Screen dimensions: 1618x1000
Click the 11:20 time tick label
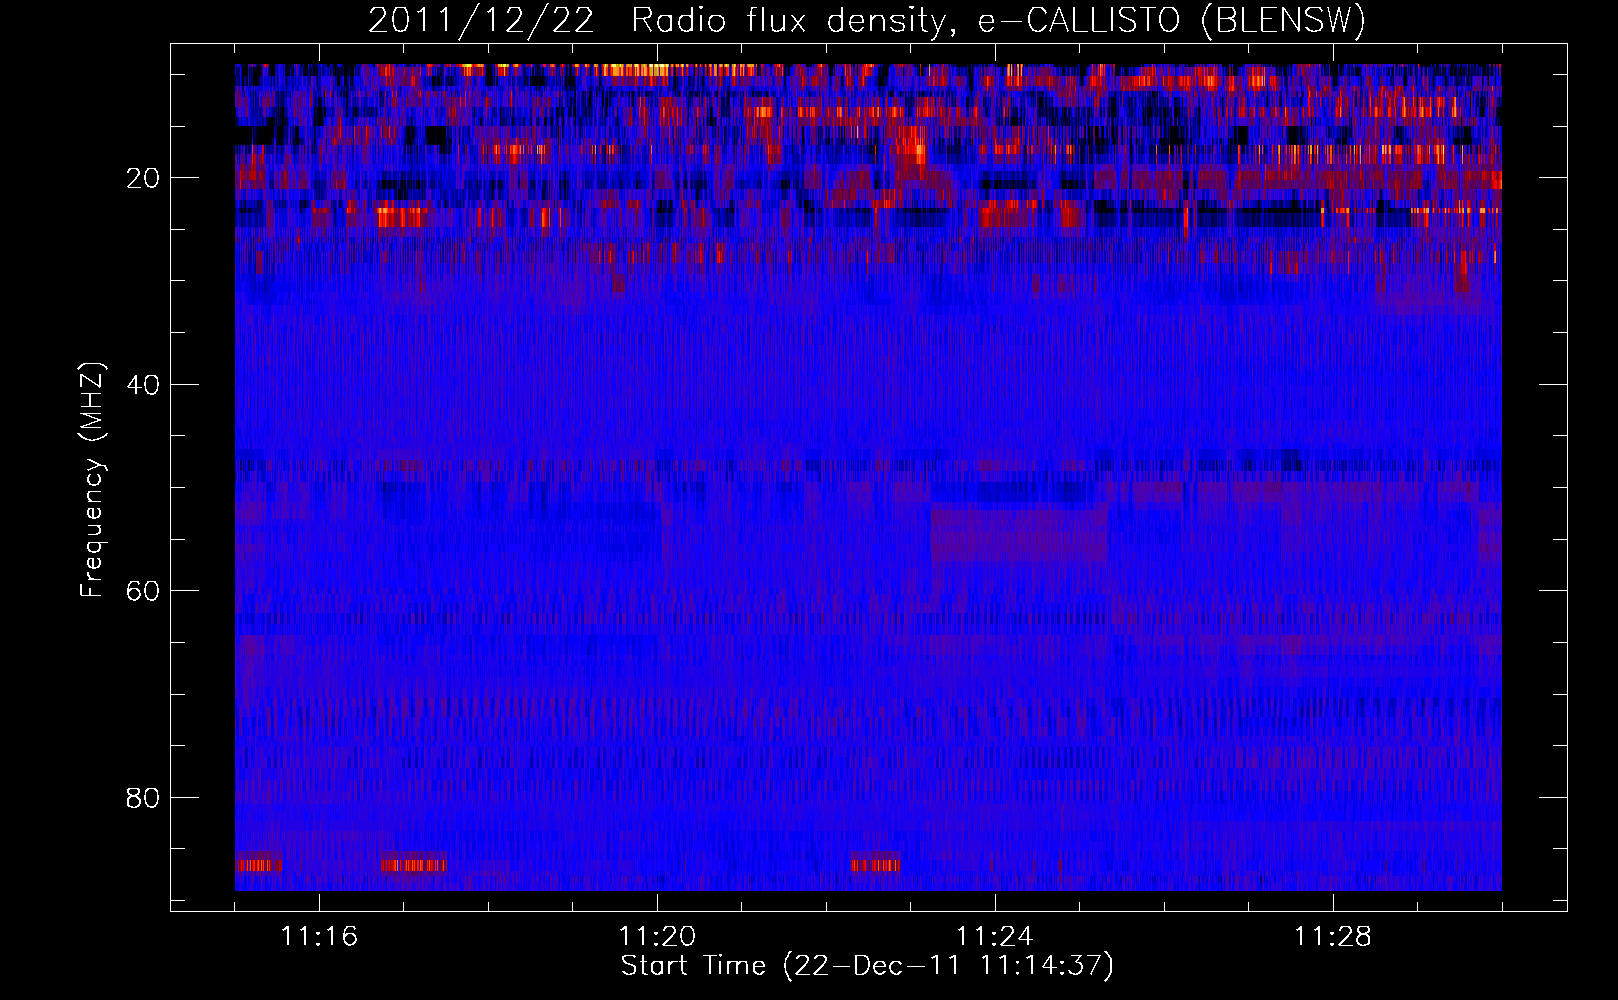(x=657, y=937)
